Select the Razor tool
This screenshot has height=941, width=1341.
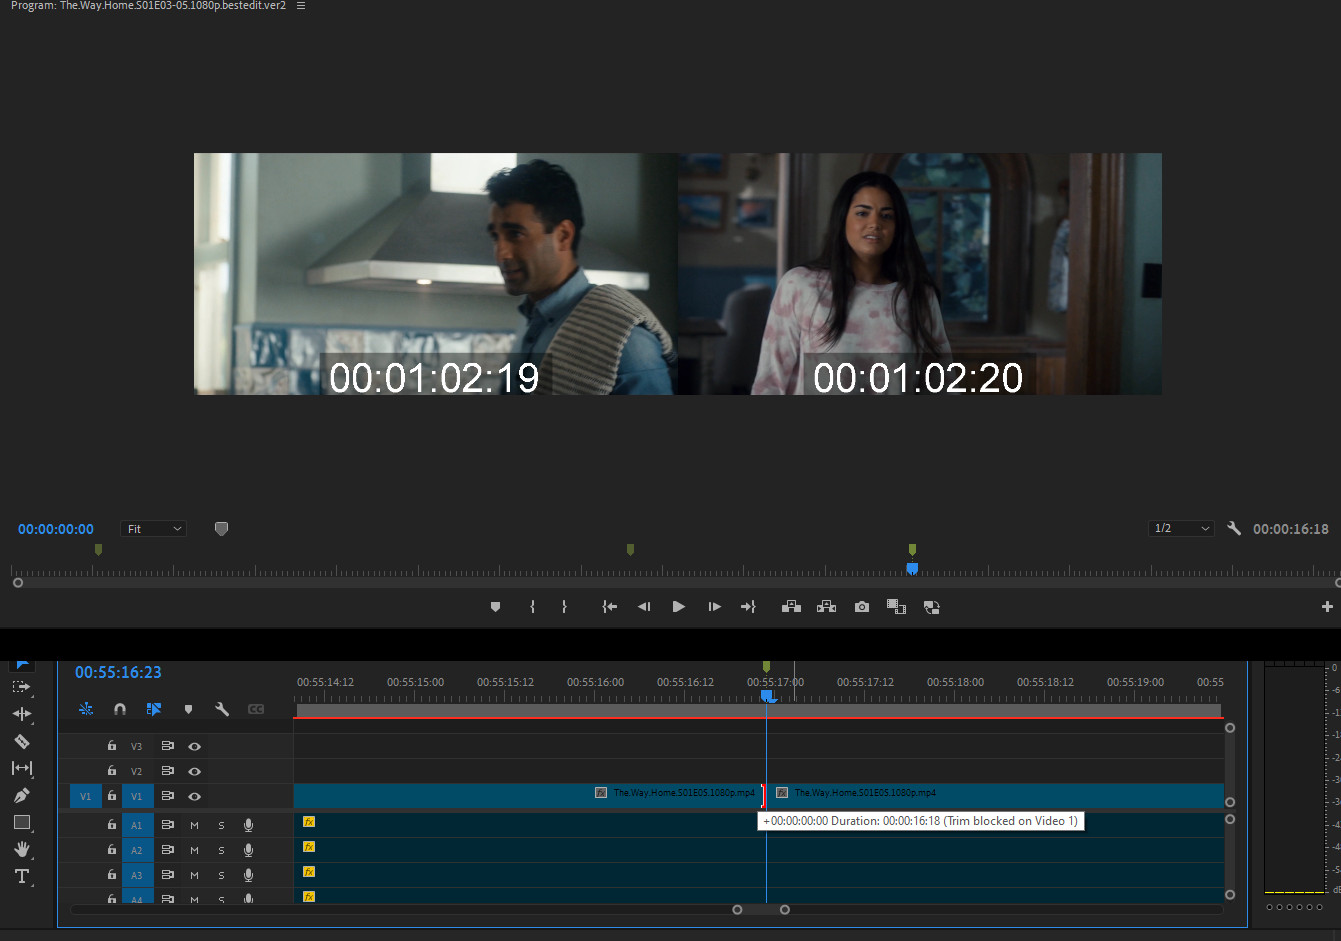[x=21, y=741]
